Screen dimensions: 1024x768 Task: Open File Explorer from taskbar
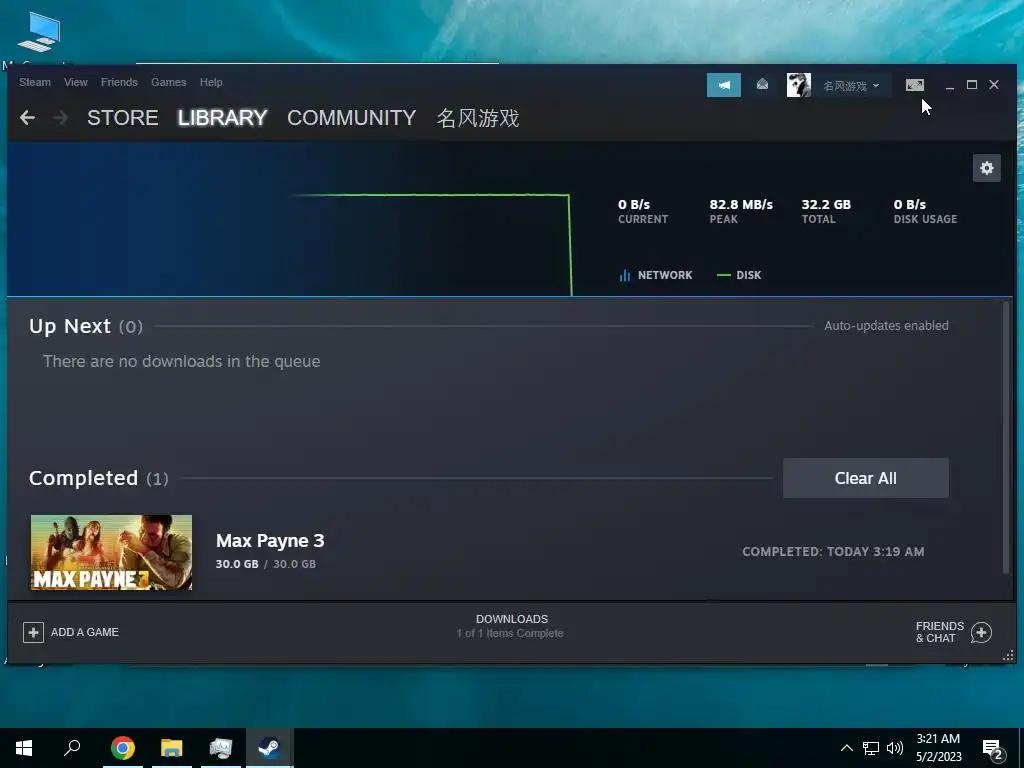pos(172,748)
